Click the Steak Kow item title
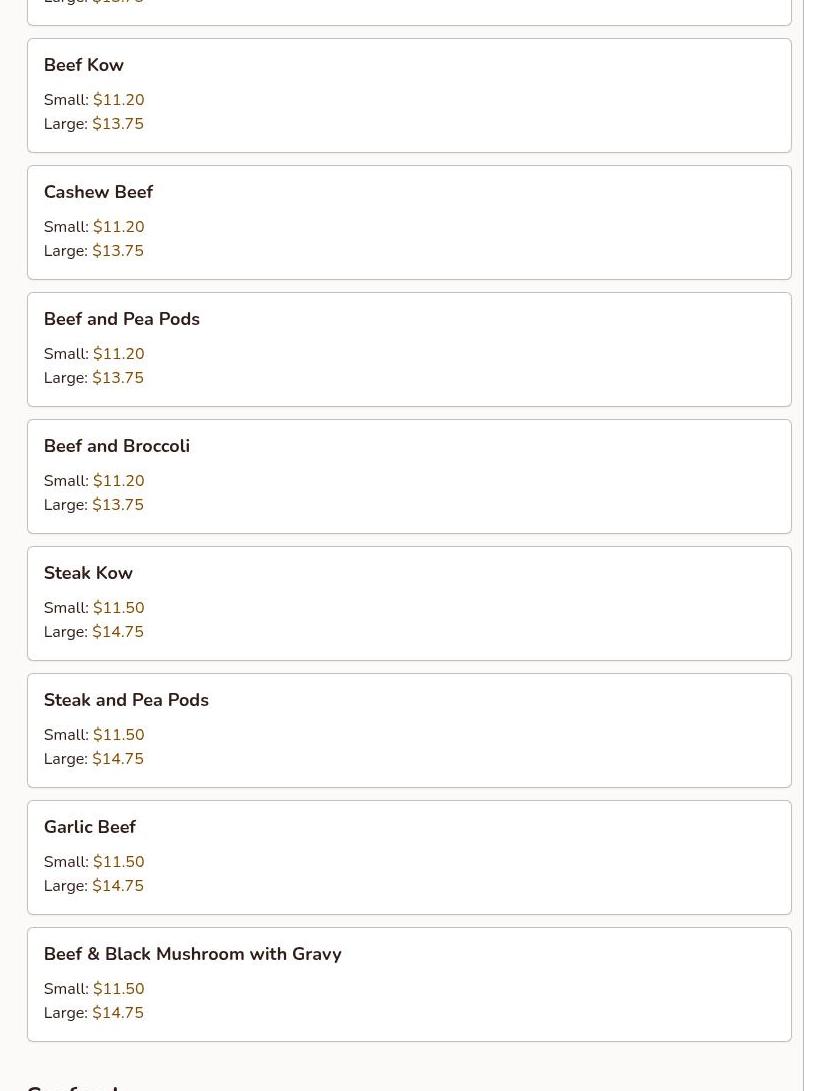The height and width of the screenshot is (1091, 824). (x=88, y=573)
